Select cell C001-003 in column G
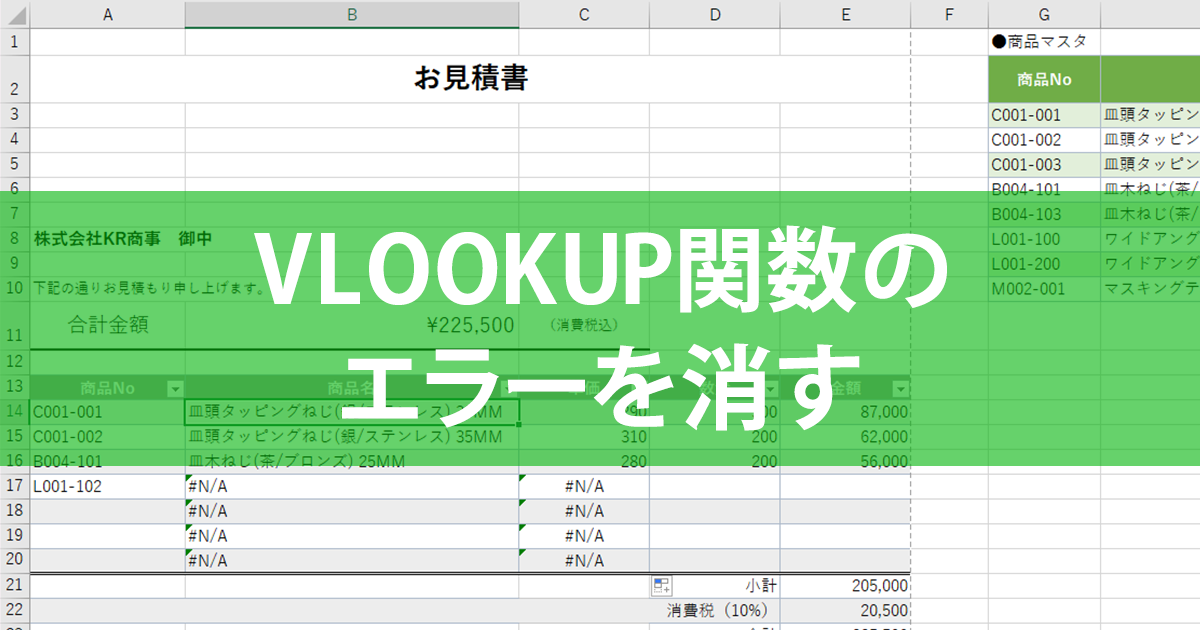The height and width of the screenshot is (630, 1200). pos(1044,165)
